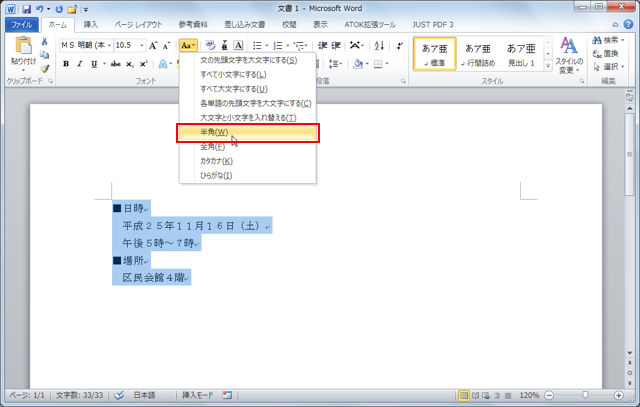
Task: Click 検索 (Find) in the editing group
Action: pos(609,40)
